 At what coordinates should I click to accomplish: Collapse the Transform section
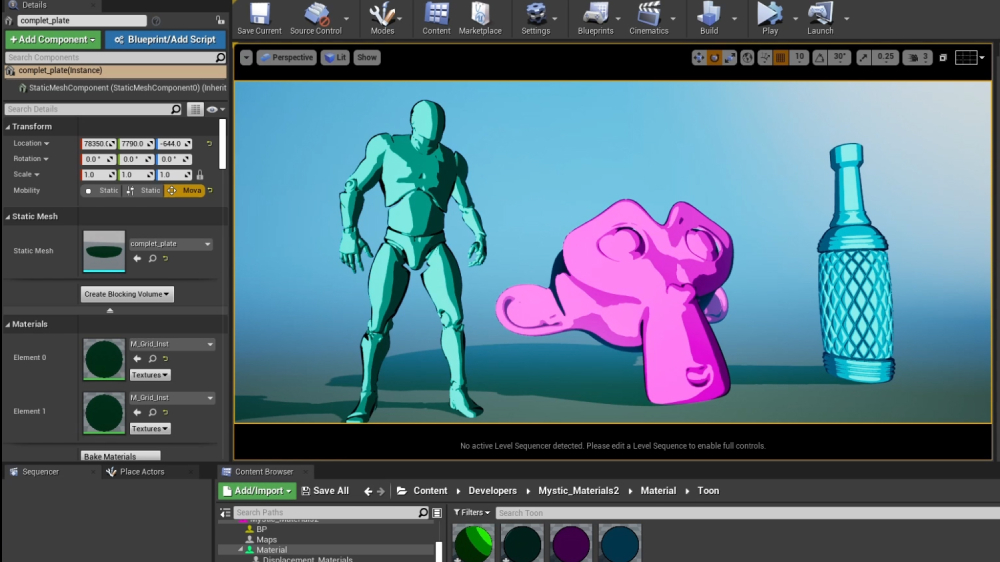pos(8,127)
